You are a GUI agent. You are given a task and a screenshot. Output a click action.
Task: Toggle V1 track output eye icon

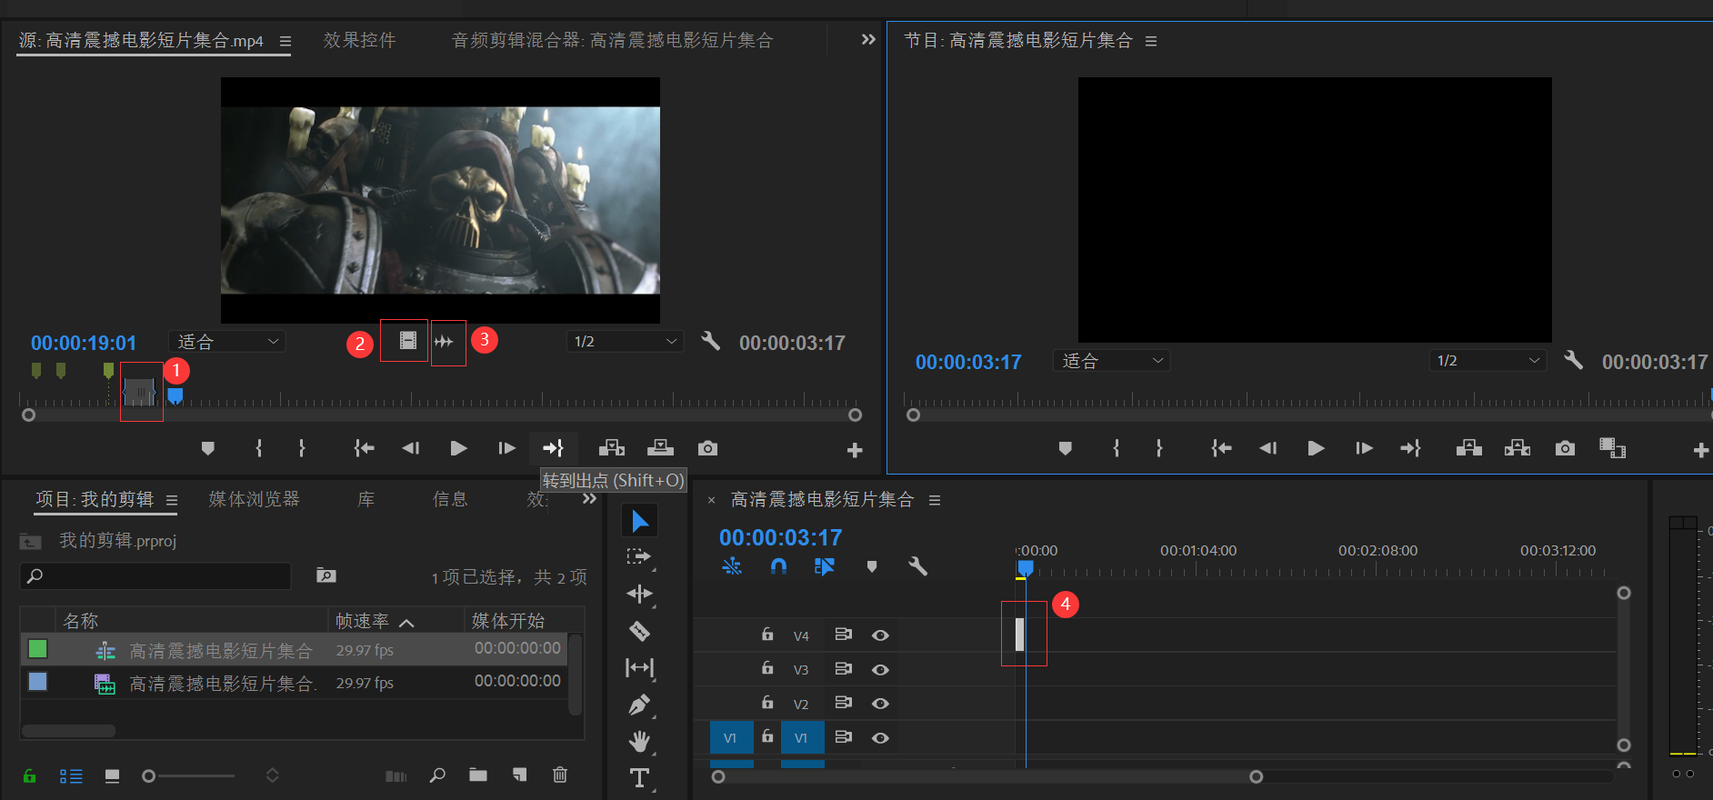coord(880,738)
